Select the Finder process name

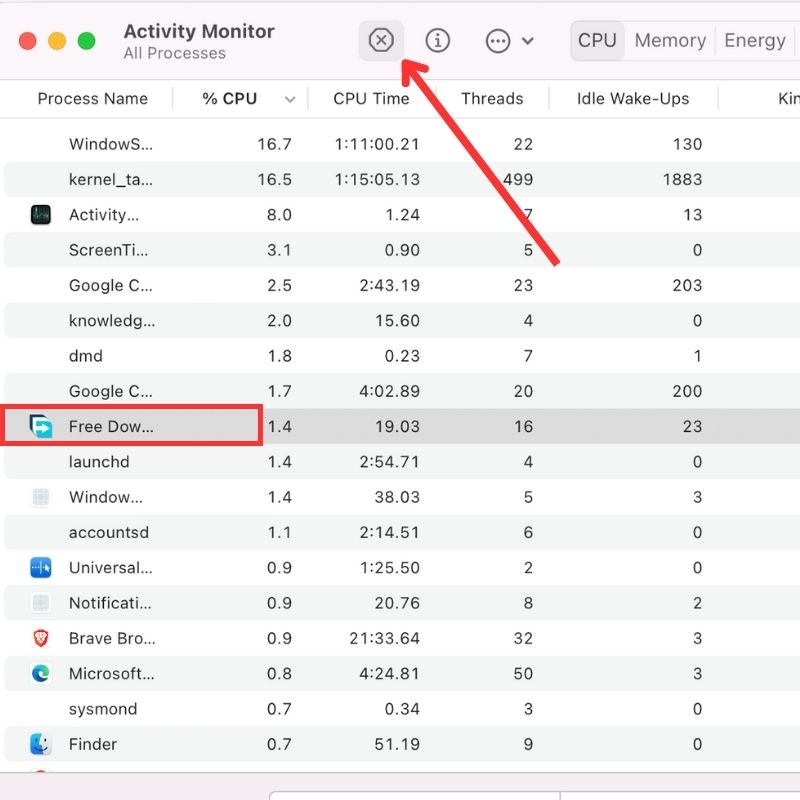point(92,744)
